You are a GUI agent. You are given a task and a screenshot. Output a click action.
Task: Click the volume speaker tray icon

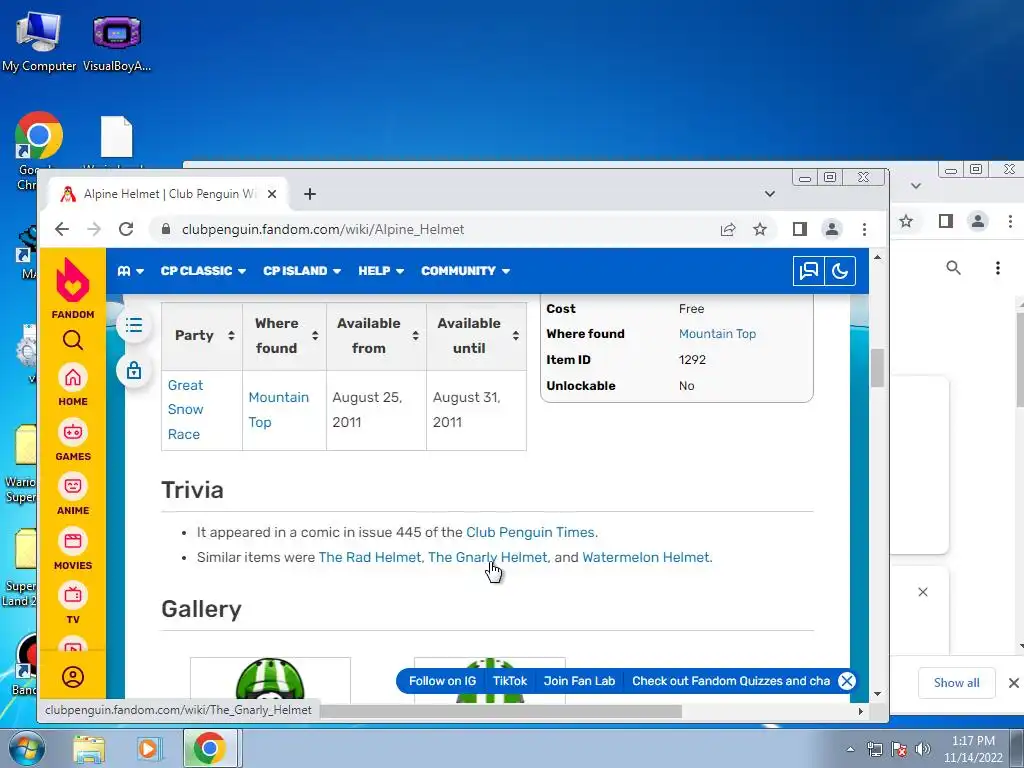coord(923,749)
